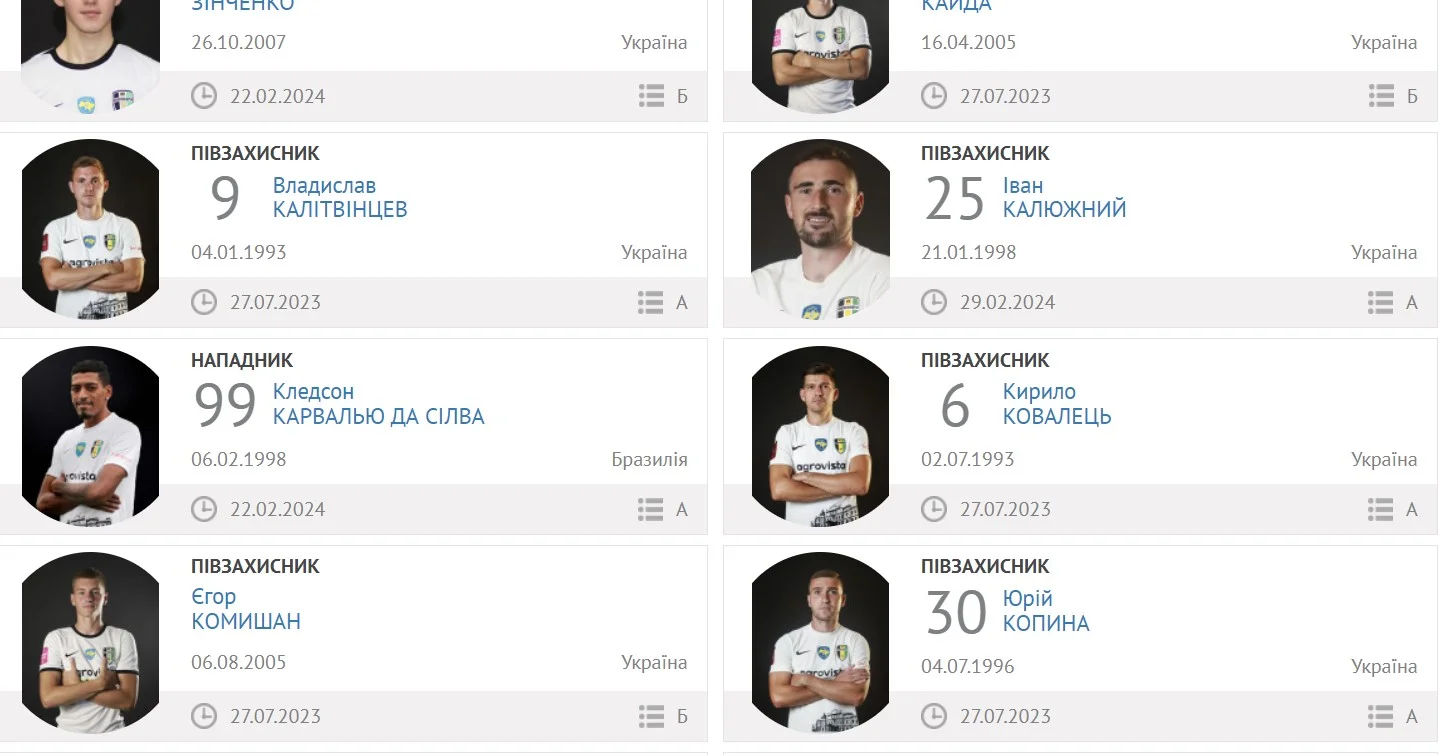Open Єгор КОМИШАН player profile link

(246, 609)
